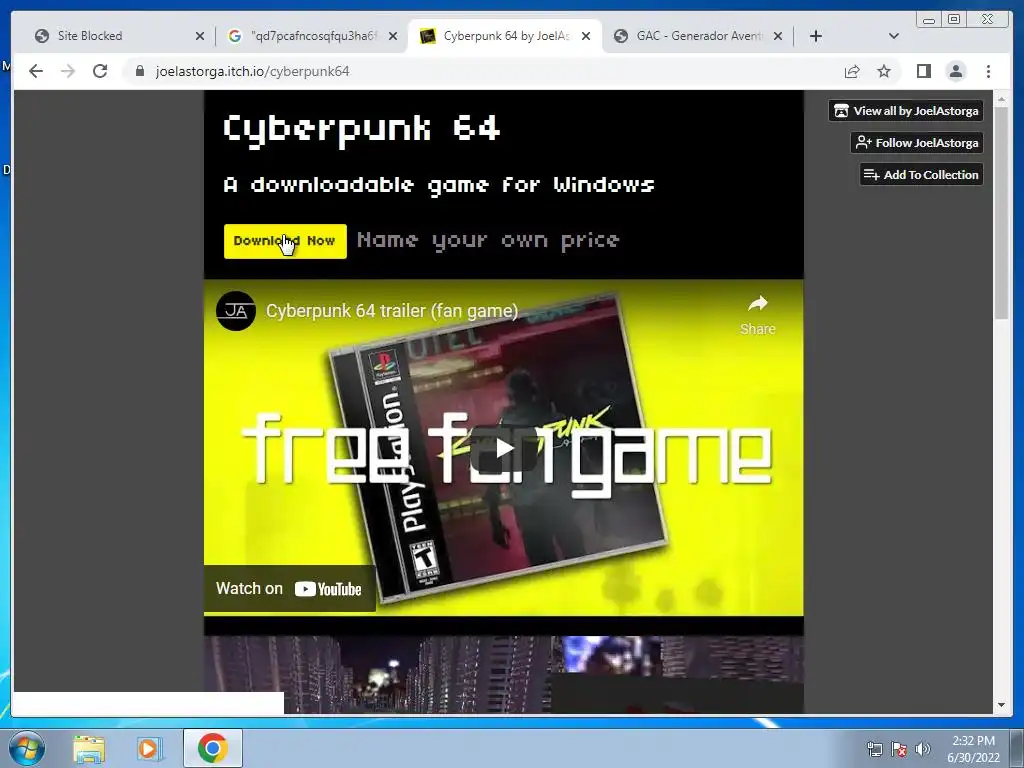Viewport: 1024px width, 768px height.
Task: Close the Google search tab
Action: click(392, 36)
